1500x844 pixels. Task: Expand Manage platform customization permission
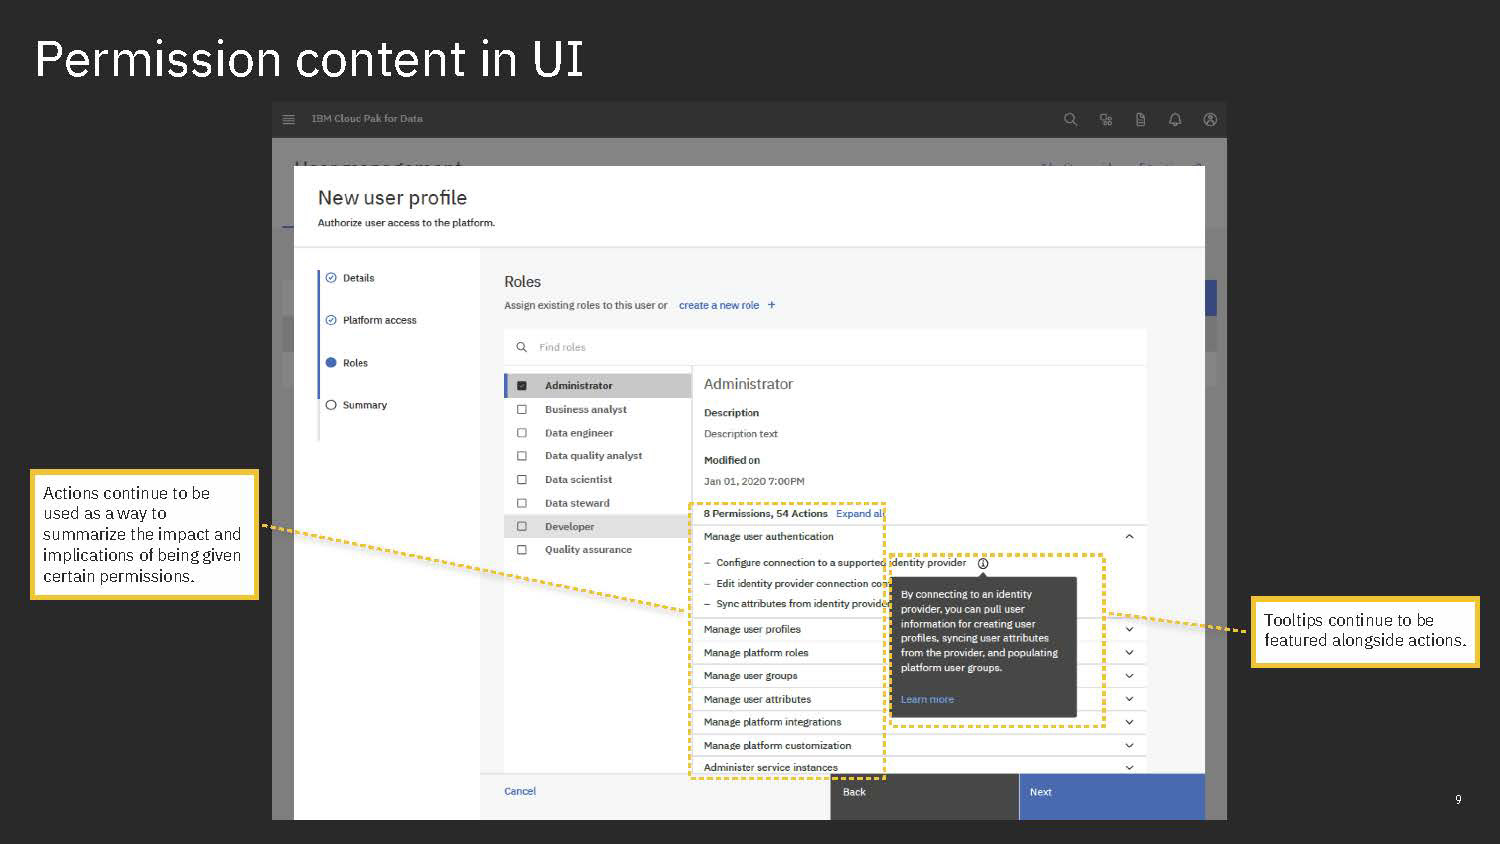coord(1129,745)
